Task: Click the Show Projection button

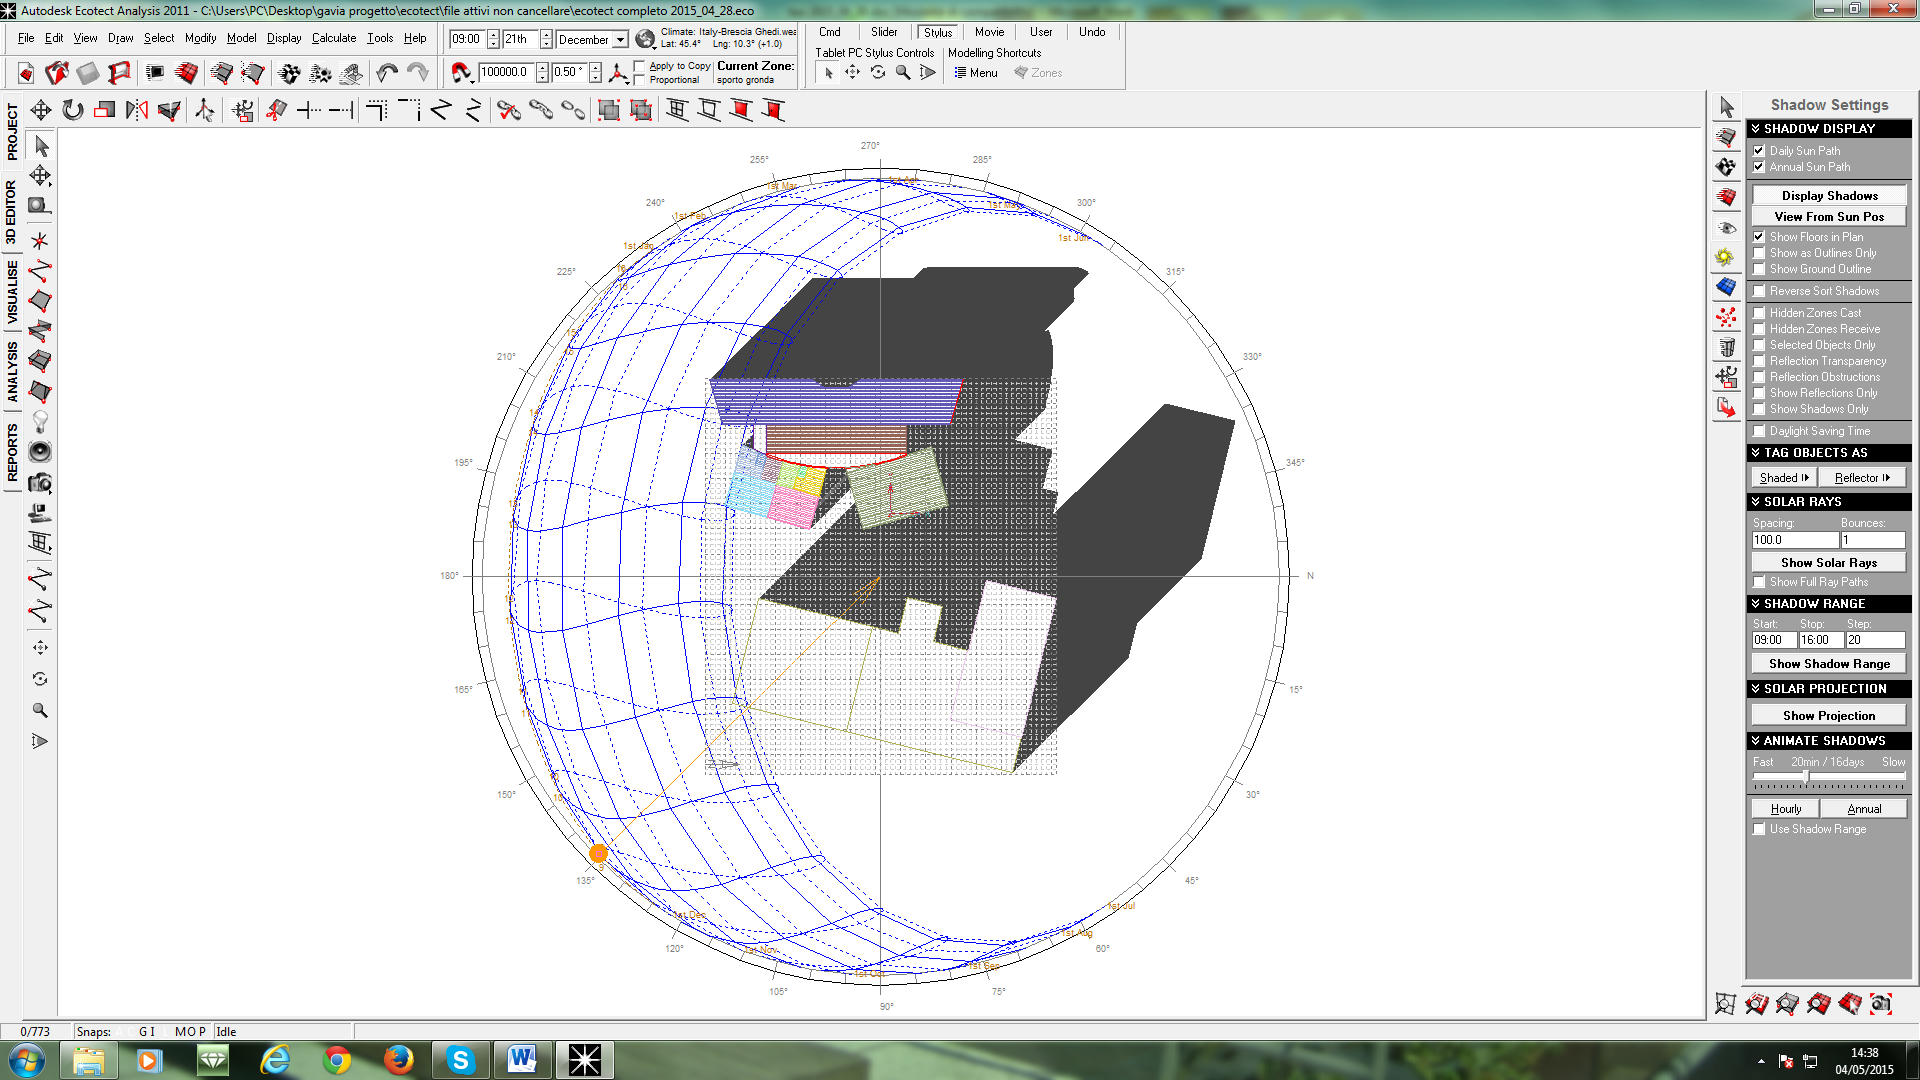Action: pos(1828,716)
